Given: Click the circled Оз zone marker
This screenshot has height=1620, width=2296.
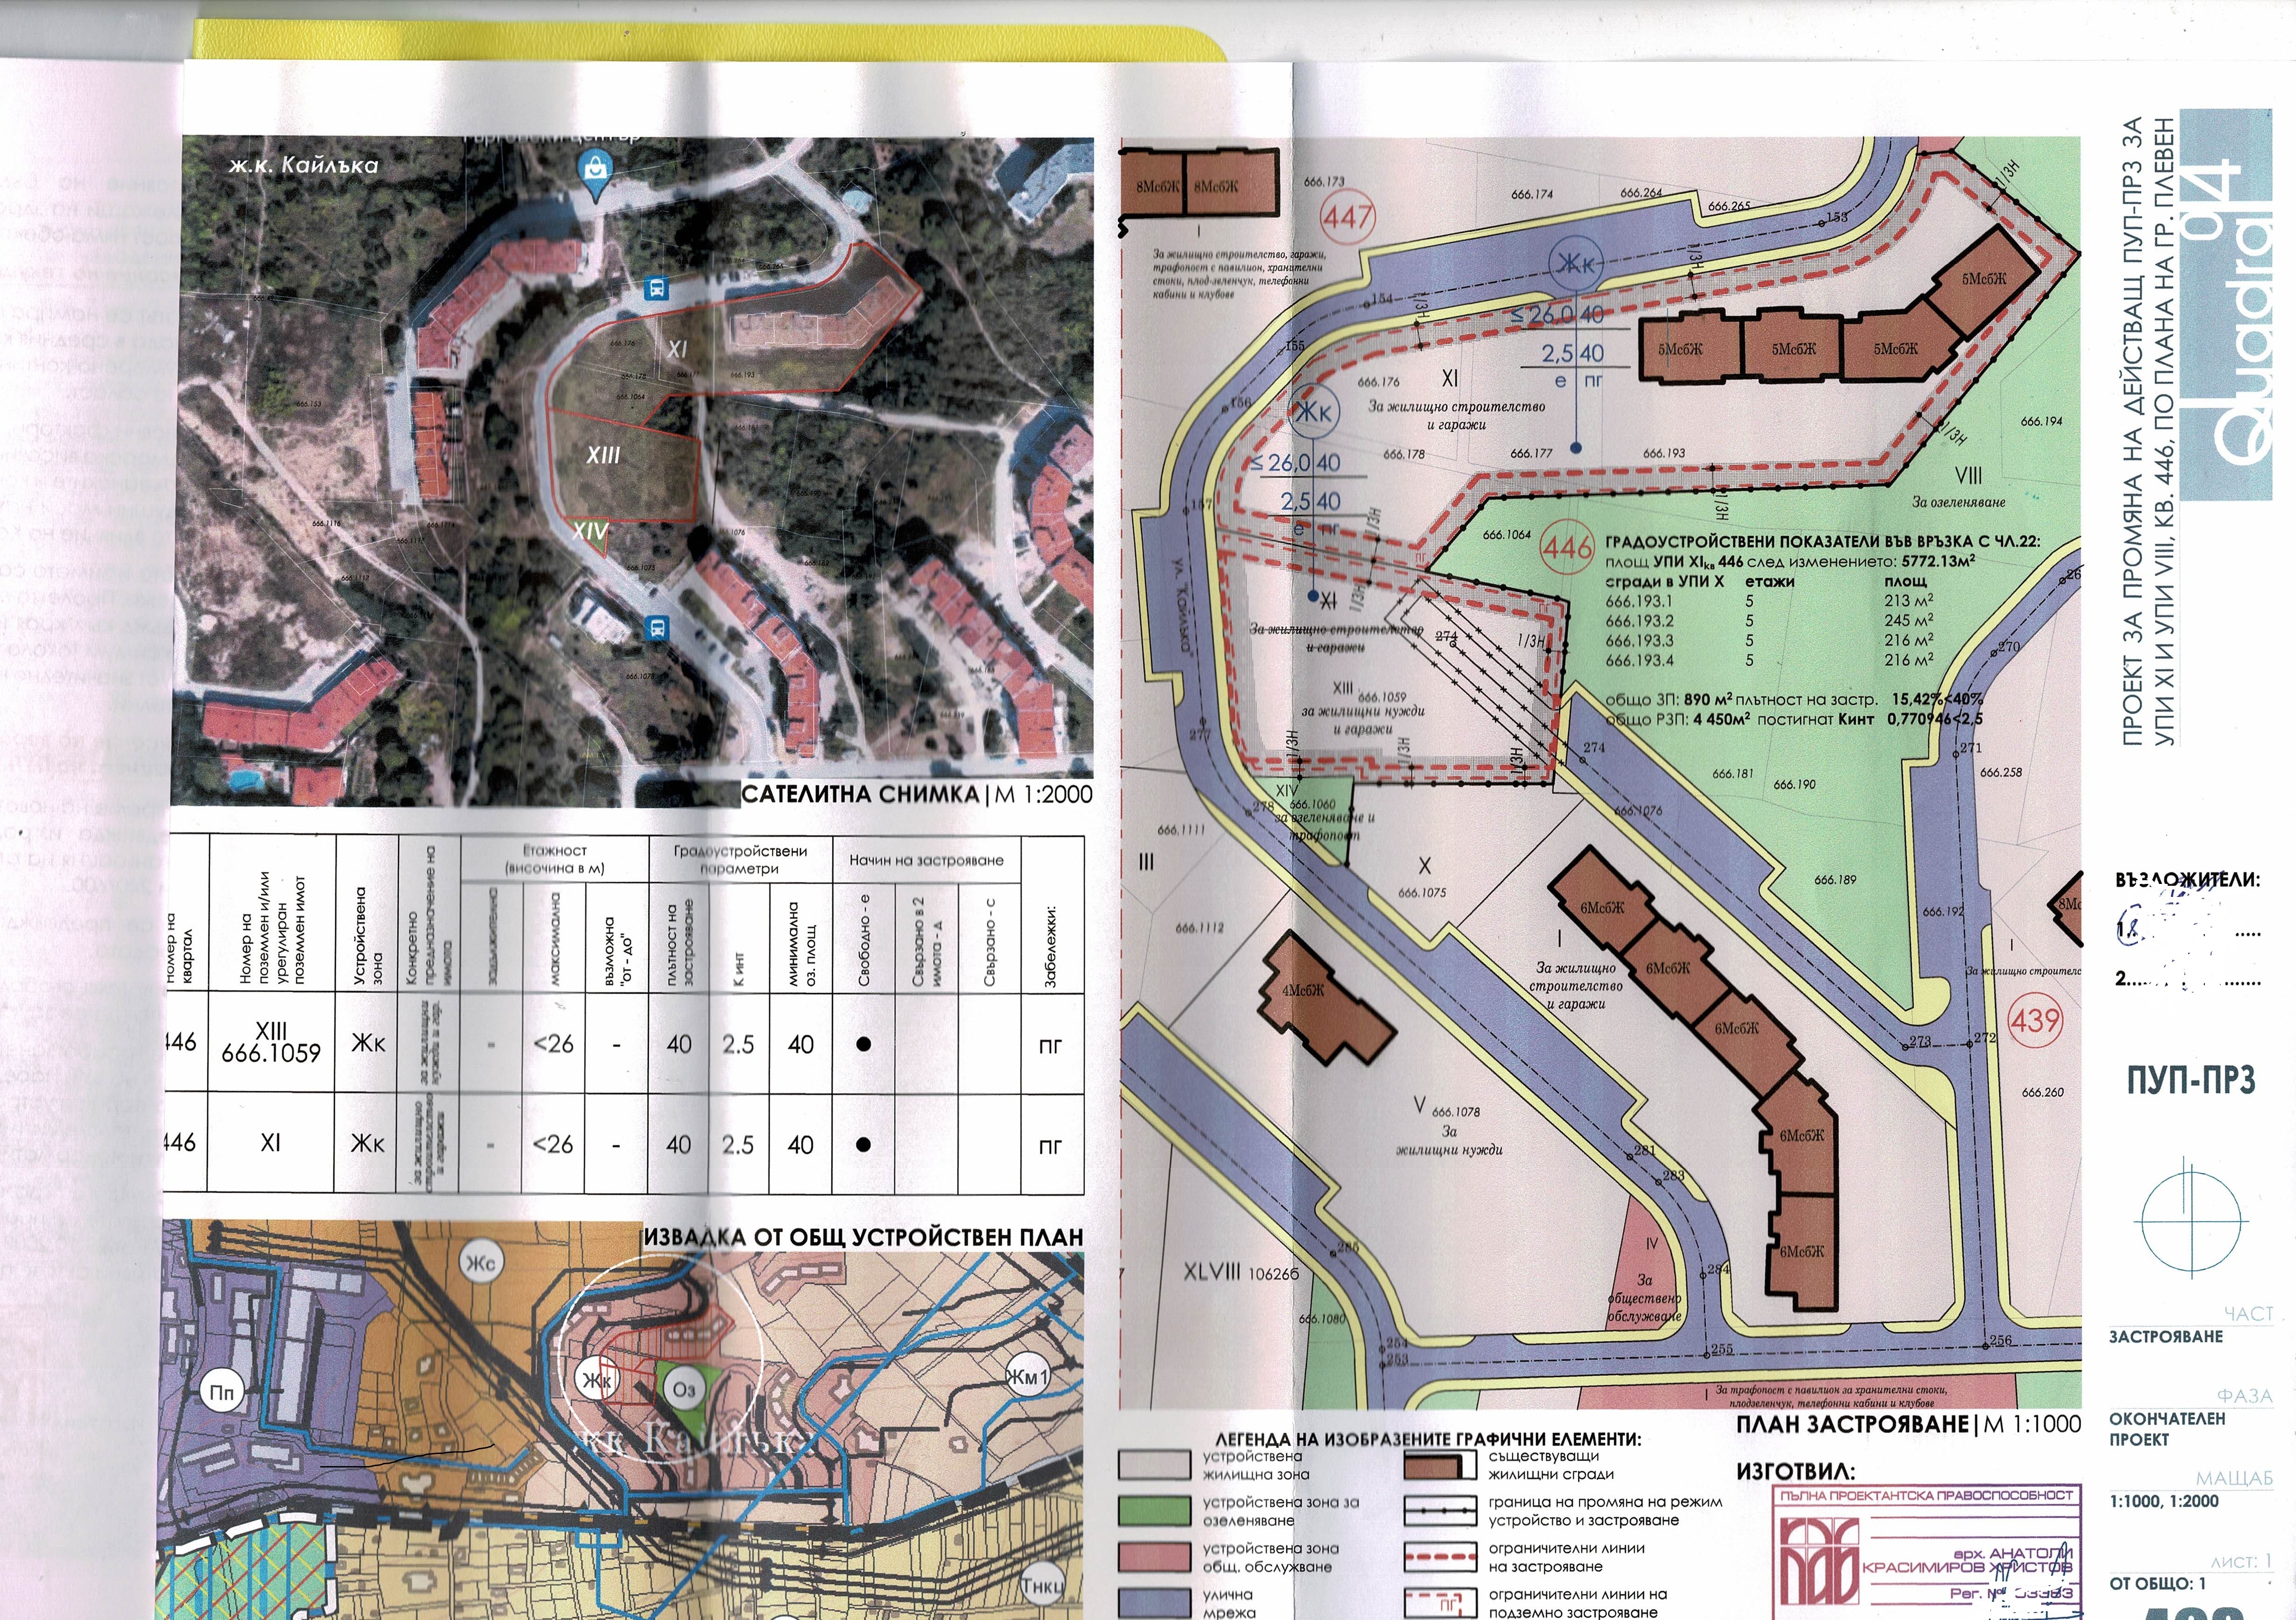Looking at the screenshot, I should point(684,1389).
